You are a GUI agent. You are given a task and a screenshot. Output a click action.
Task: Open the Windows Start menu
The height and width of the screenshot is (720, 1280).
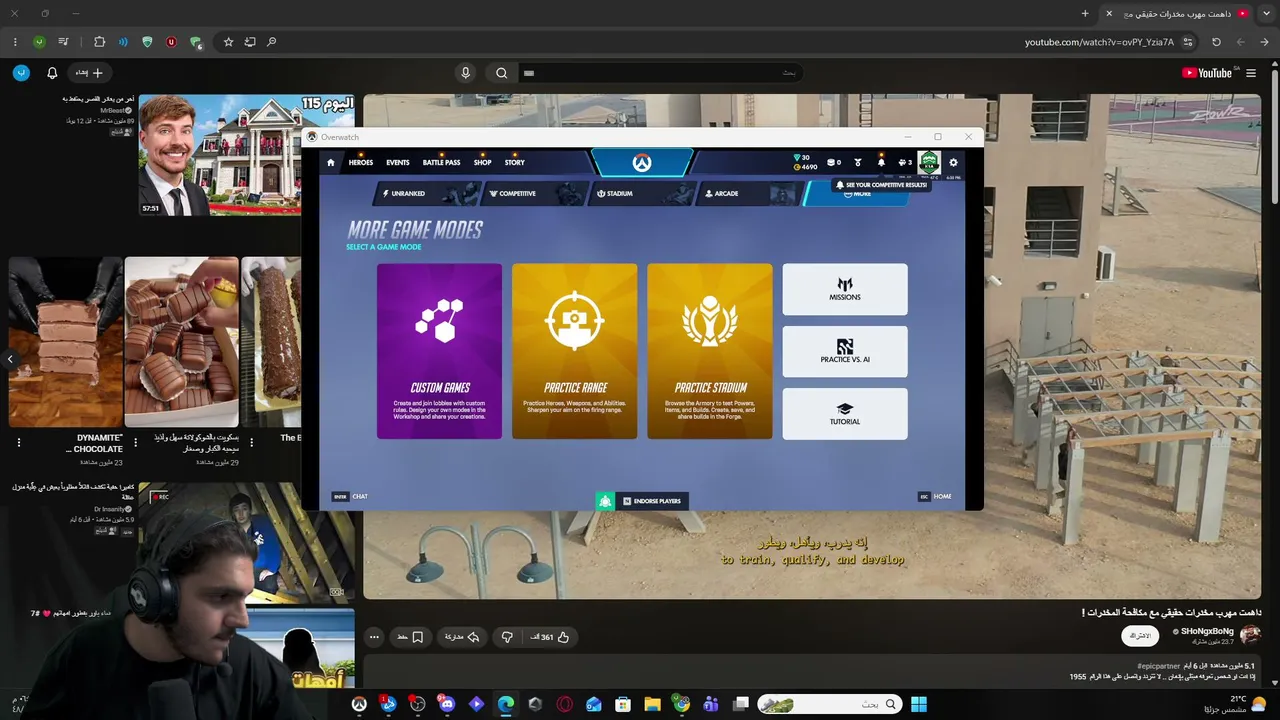click(x=919, y=704)
